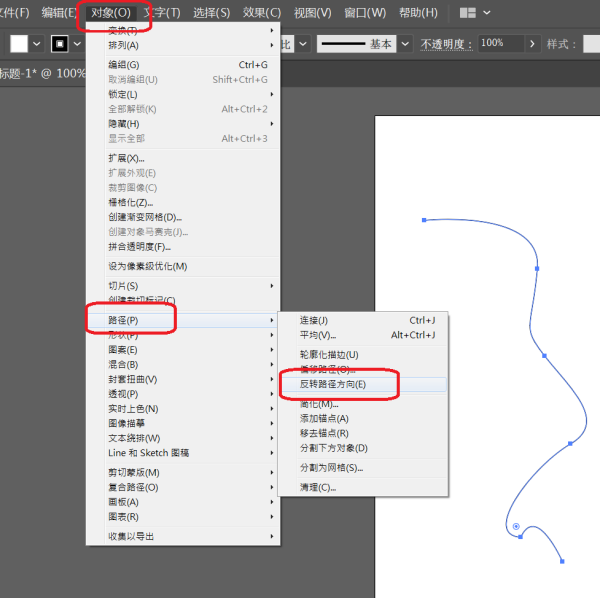This screenshot has height=598, width=600.
Task: Click the 不透明度 label link
Action: (446, 44)
